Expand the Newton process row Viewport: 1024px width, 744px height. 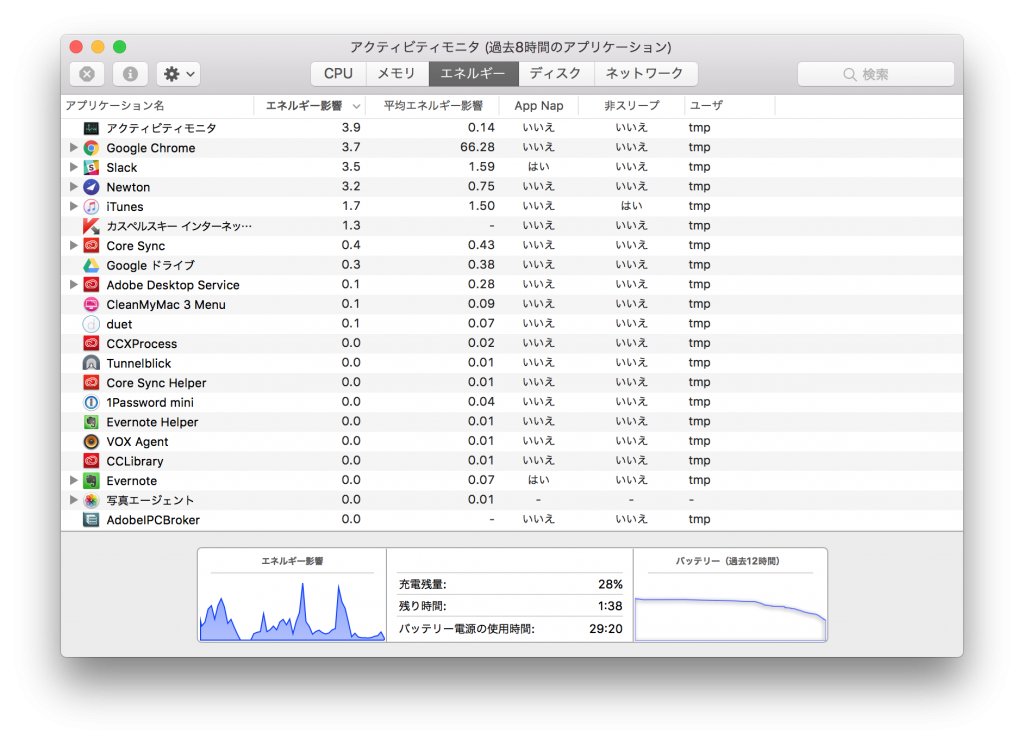(x=74, y=187)
